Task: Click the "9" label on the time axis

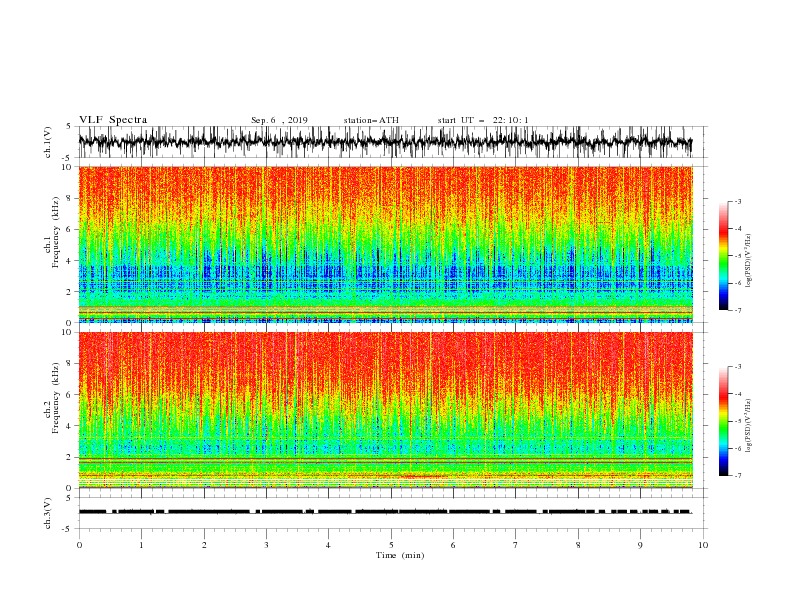Action: 640,545
